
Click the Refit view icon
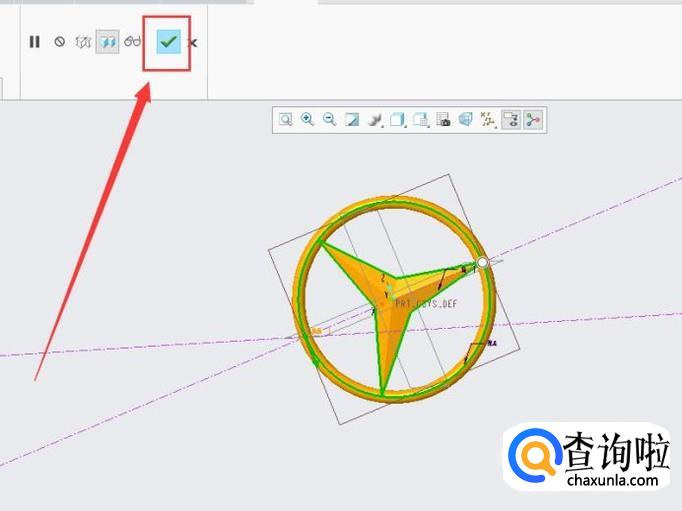coord(285,120)
